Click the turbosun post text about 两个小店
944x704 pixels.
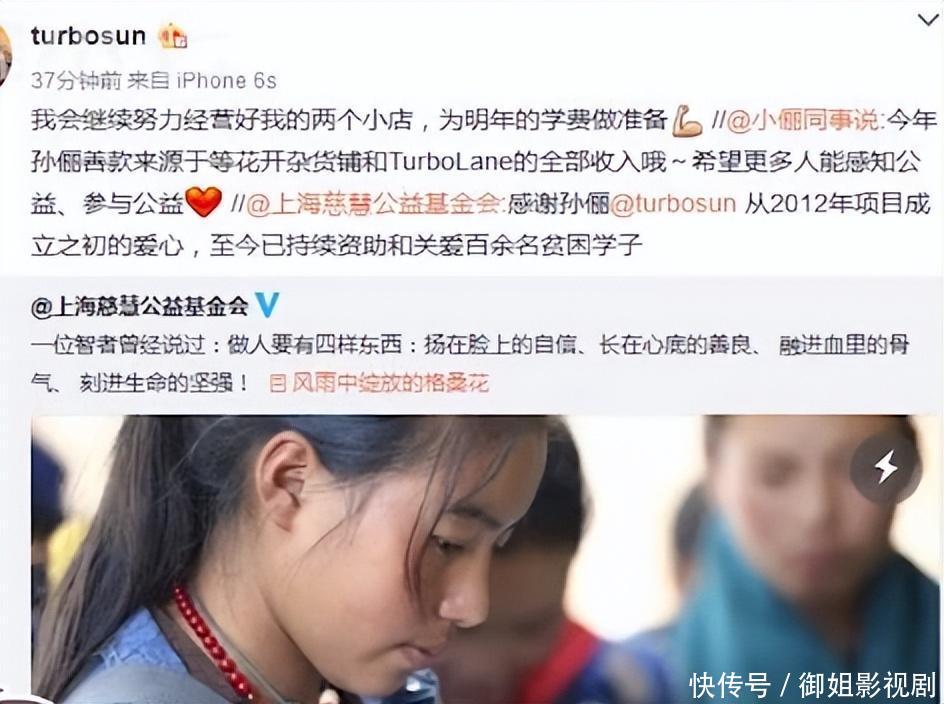pyautogui.click(x=484, y=183)
